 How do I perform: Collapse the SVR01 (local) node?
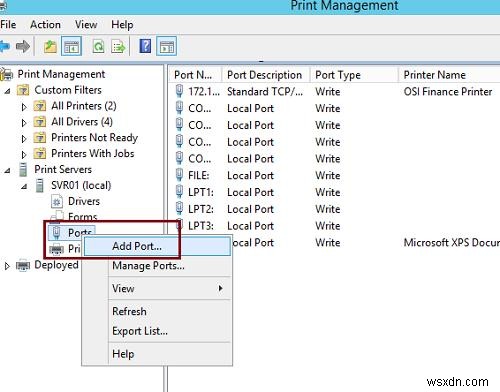(24, 187)
